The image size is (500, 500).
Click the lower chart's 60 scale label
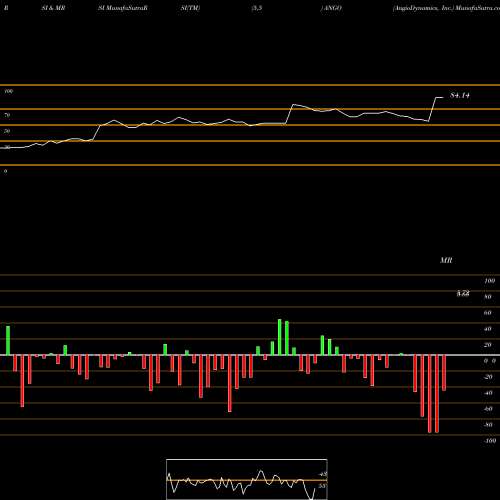tap(487, 313)
